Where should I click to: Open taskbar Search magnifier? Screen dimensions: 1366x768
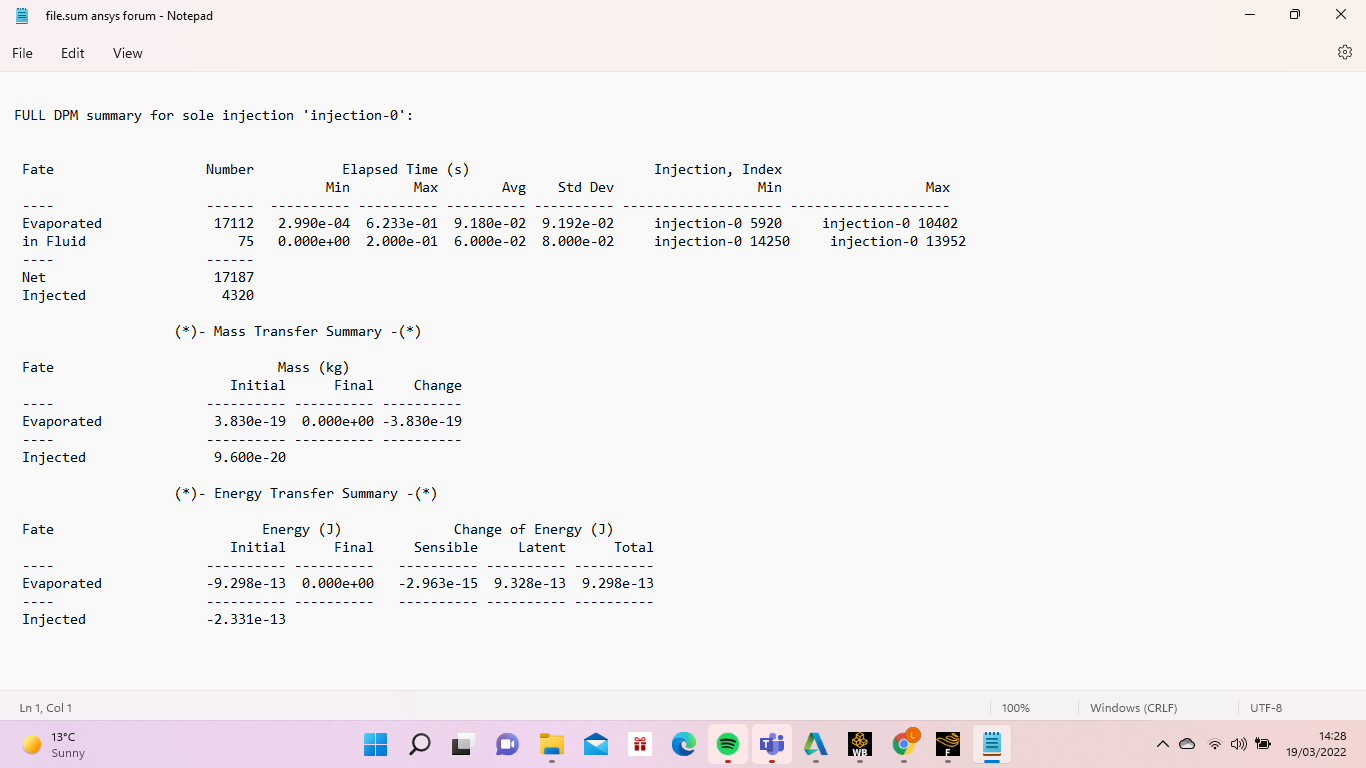pyautogui.click(x=420, y=744)
